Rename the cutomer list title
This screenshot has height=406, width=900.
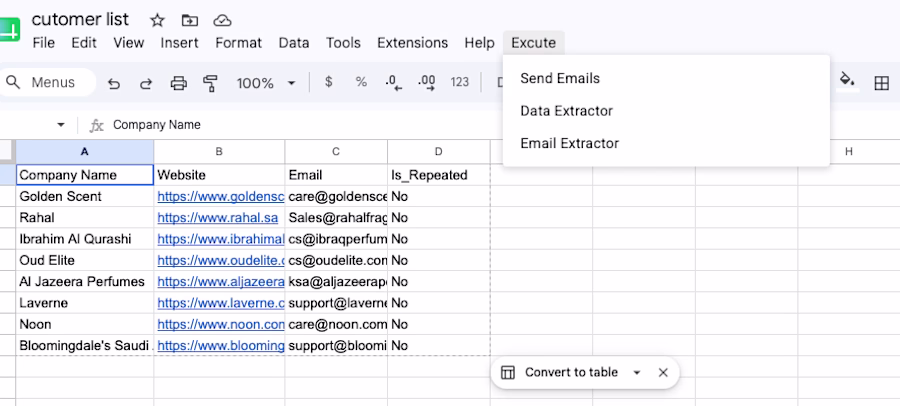click(x=80, y=20)
